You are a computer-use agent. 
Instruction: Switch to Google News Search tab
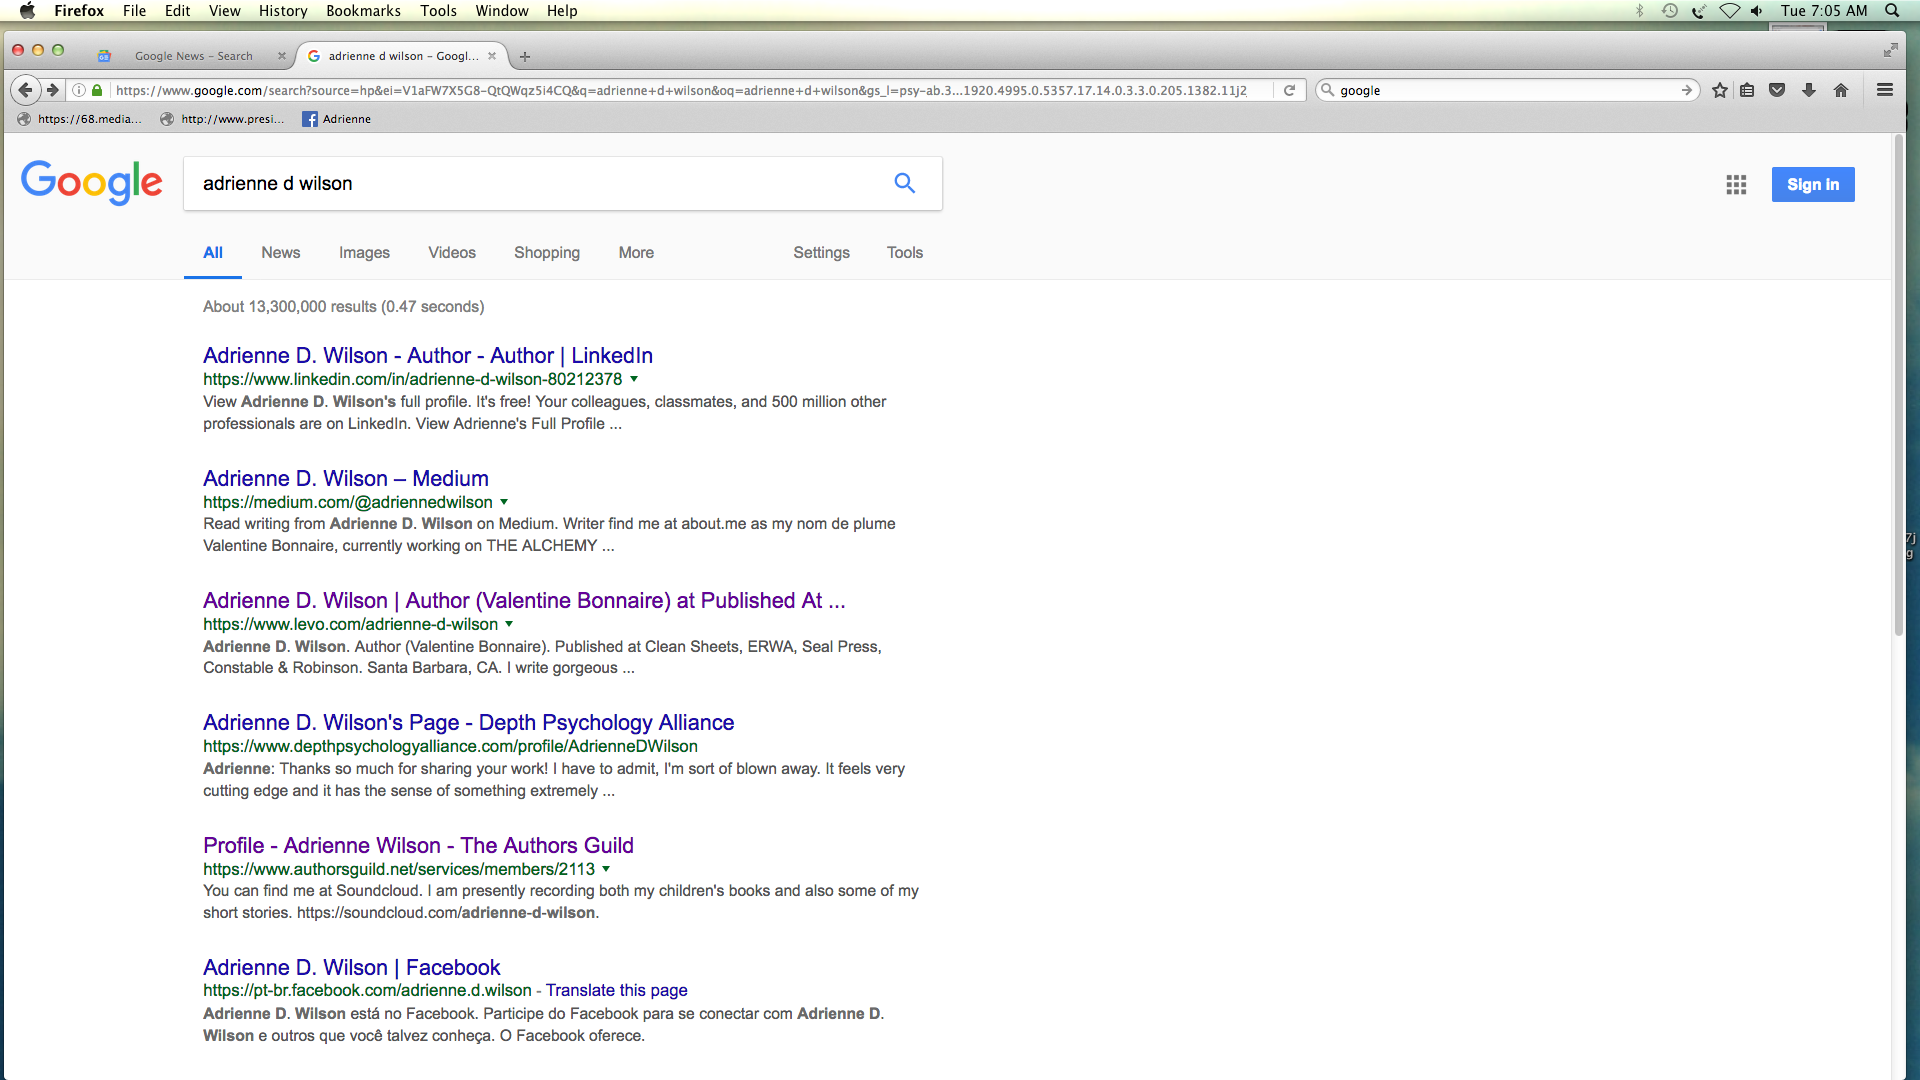coord(193,56)
